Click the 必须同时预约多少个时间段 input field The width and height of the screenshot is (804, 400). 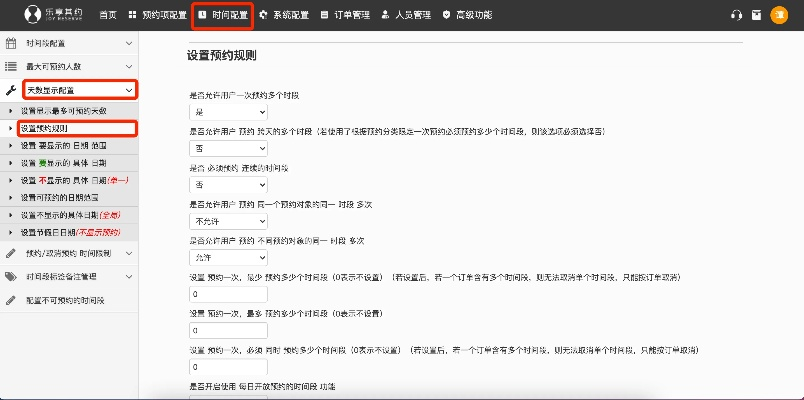click(x=228, y=367)
